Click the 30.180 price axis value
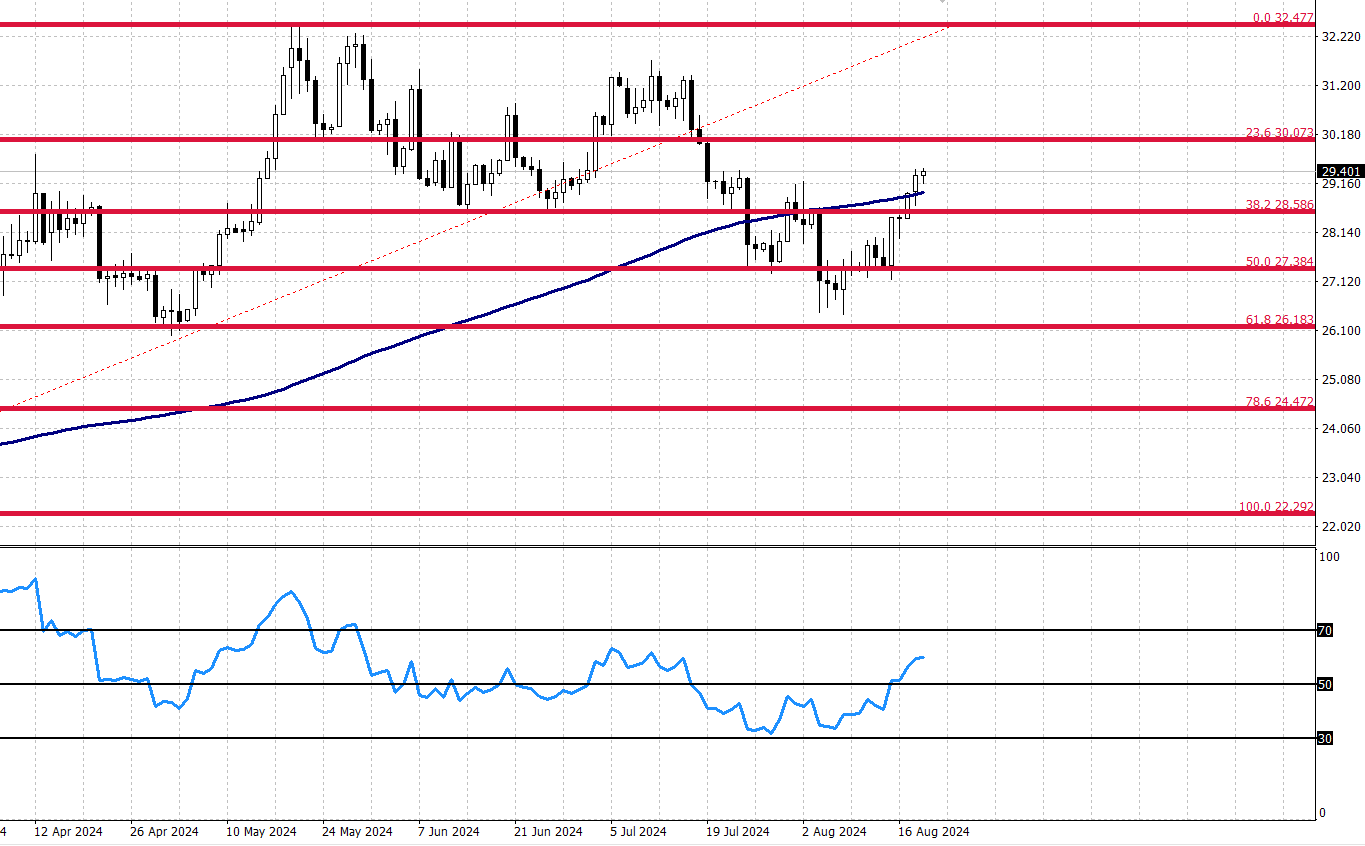Viewport: 1365px width, 846px height. click(x=1339, y=135)
